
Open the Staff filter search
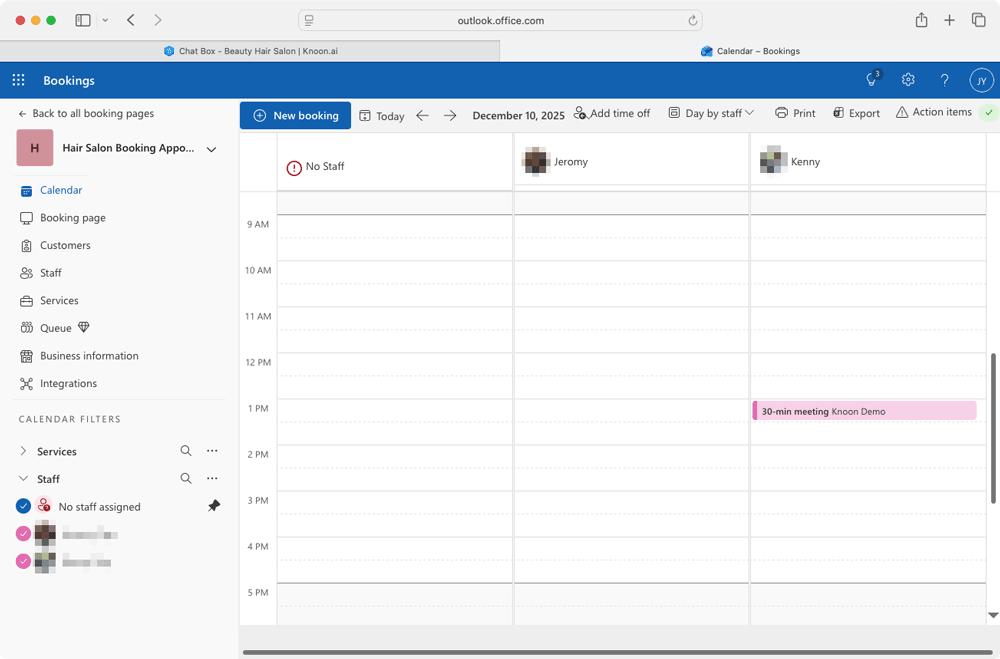[186, 478]
